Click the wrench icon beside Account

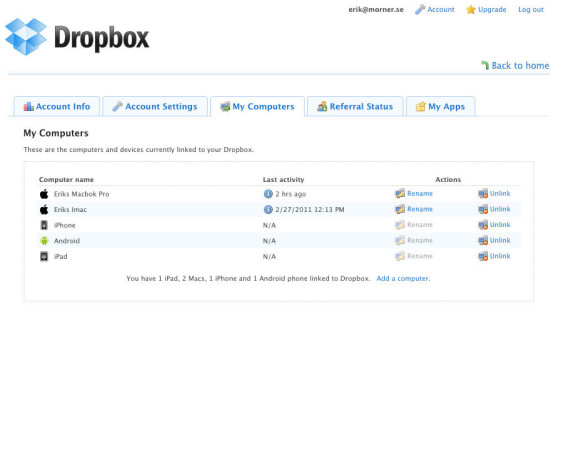pos(420,10)
